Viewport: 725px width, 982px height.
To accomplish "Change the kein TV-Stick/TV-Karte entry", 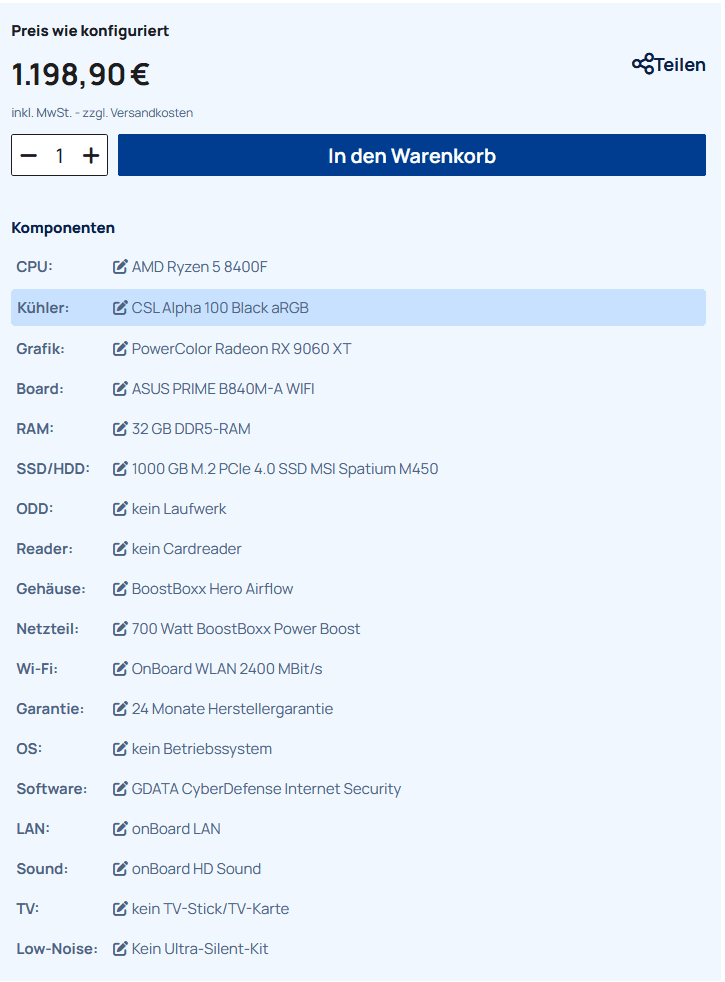I will (210, 909).
